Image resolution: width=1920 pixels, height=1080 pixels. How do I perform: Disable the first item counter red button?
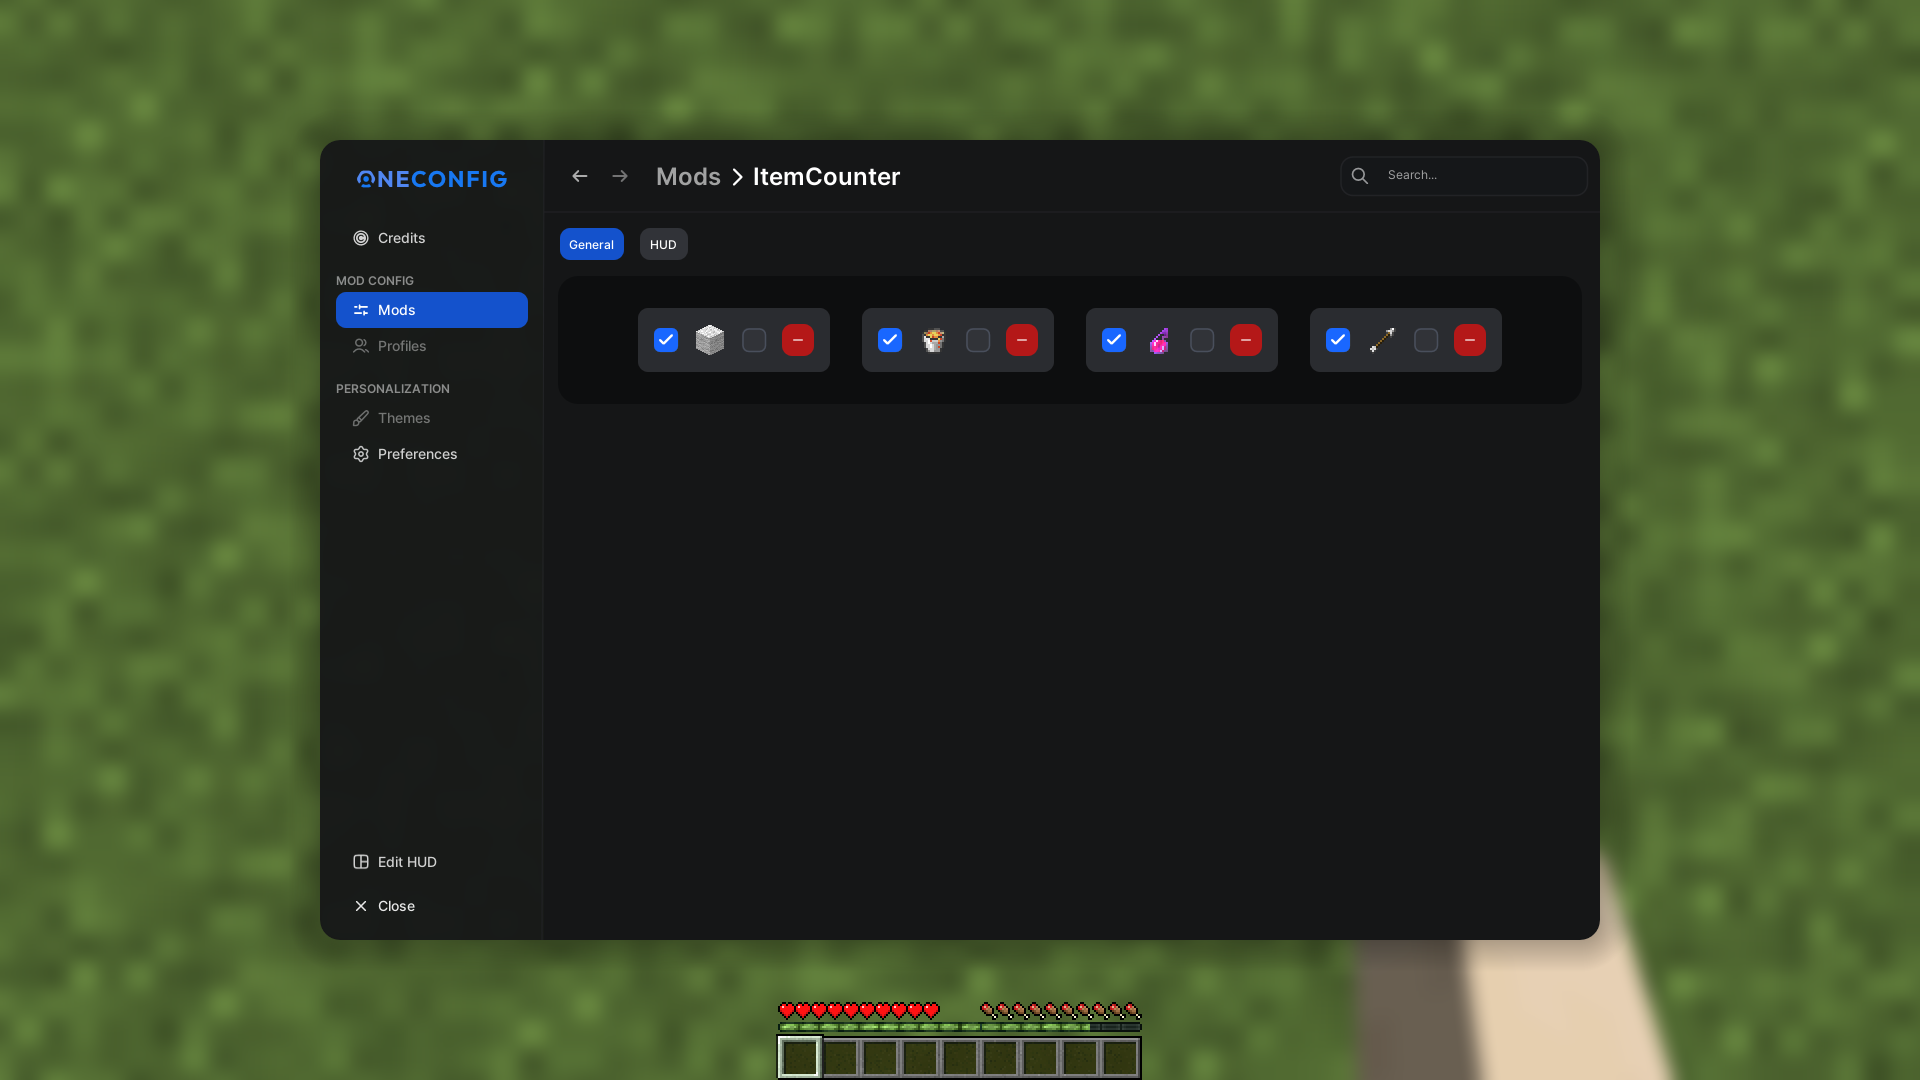[798, 340]
